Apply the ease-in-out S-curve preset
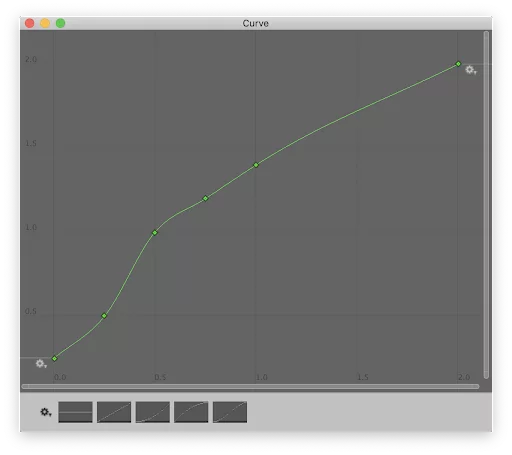Image resolution: width=512 pixels, height=455 pixels. 230,412
